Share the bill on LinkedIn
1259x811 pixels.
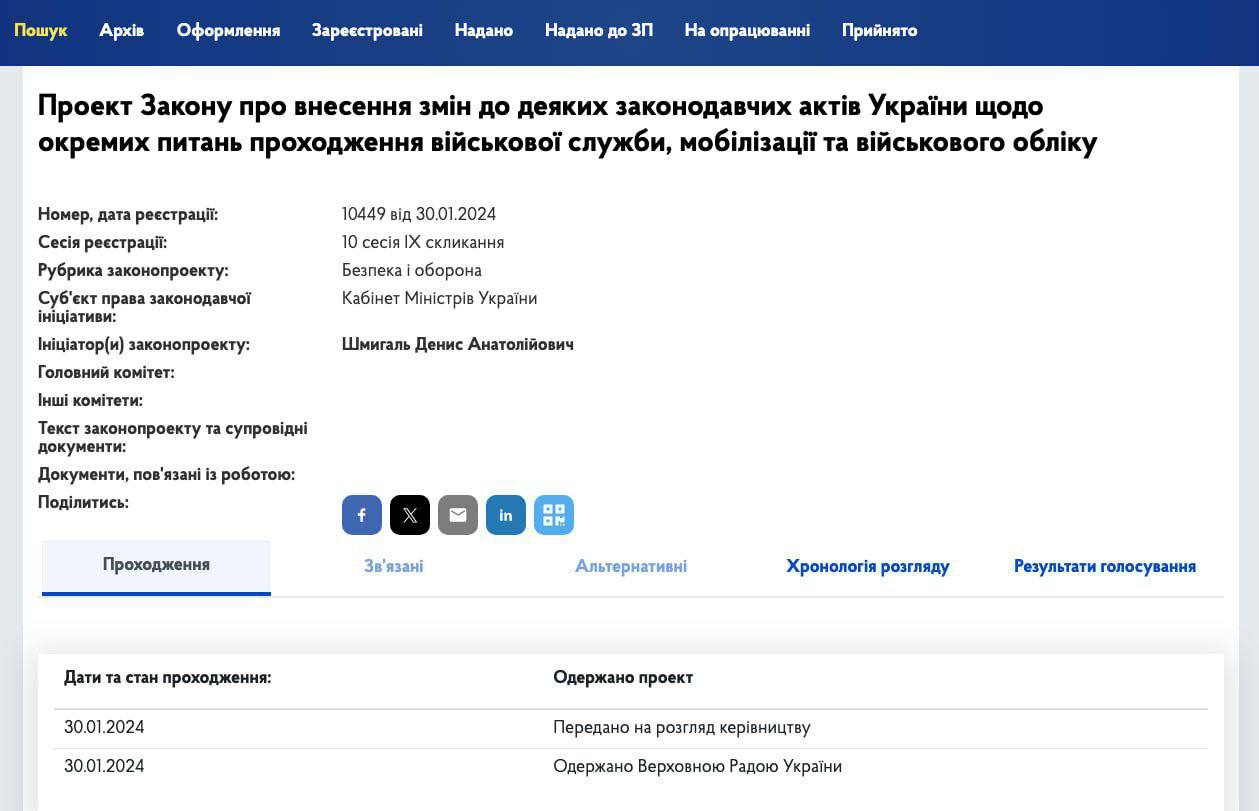point(506,515)
